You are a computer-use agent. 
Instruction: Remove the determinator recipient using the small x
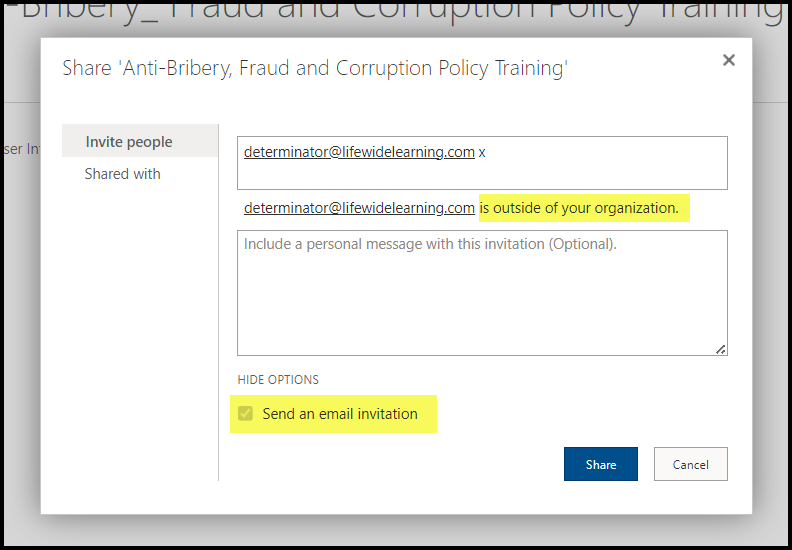point(482,153)
